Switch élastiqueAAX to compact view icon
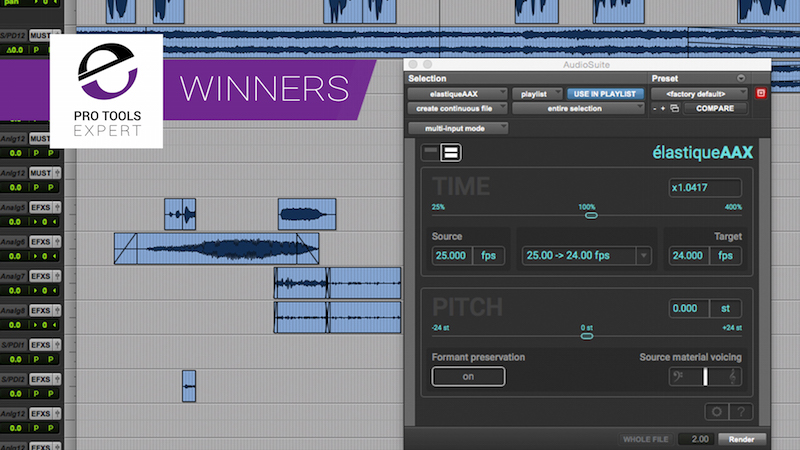The height and width of the screenshot is (450, 800). 431,152
